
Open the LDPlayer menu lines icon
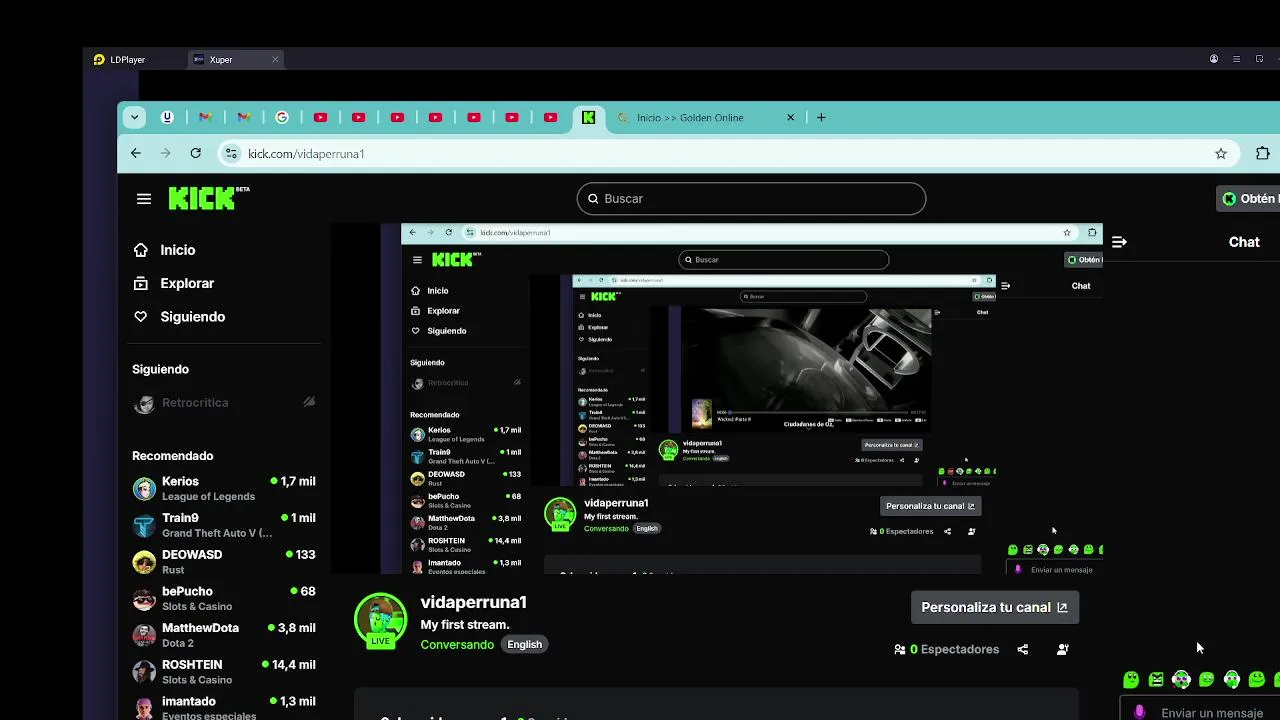(x=1236, y=59)
